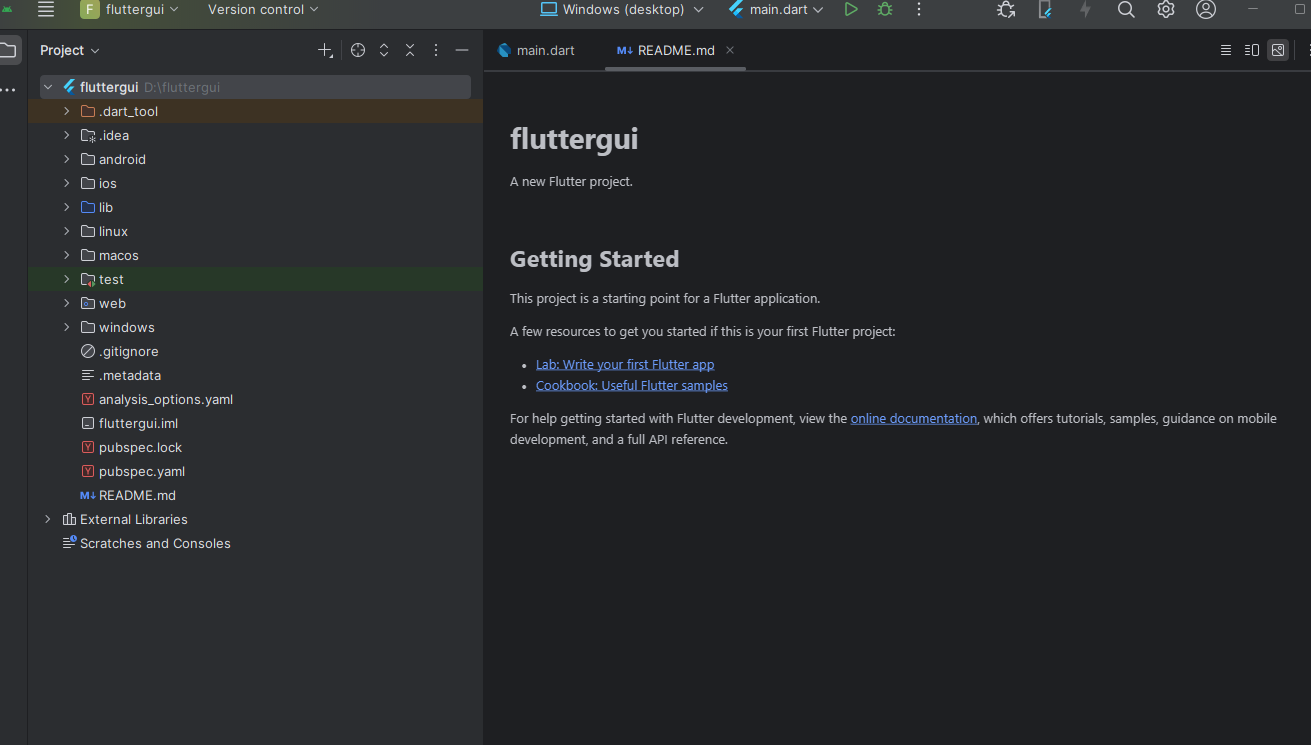Click the add new file plus icon
The width and height of the screenshot is (1311, 745).
coord(325,50)
